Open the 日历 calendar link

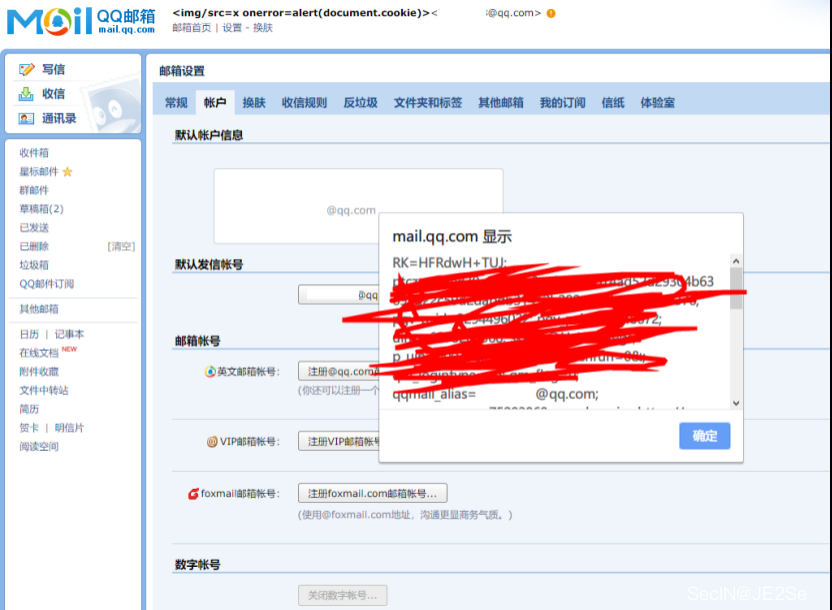pyautogui.click(x=29, y=334)
